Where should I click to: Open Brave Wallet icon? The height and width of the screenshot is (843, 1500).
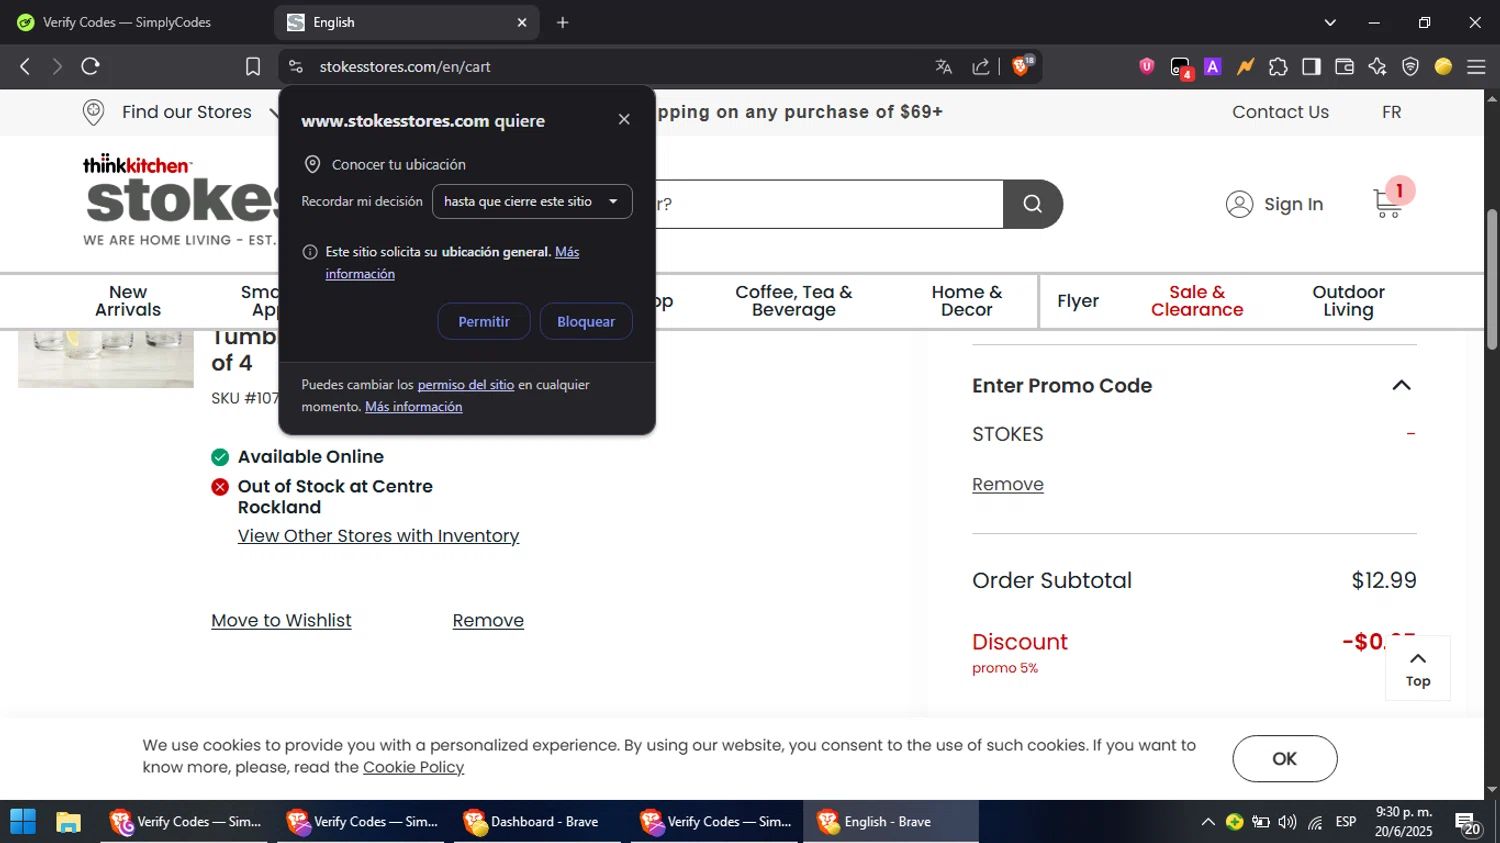click(x=1344, y=66)
